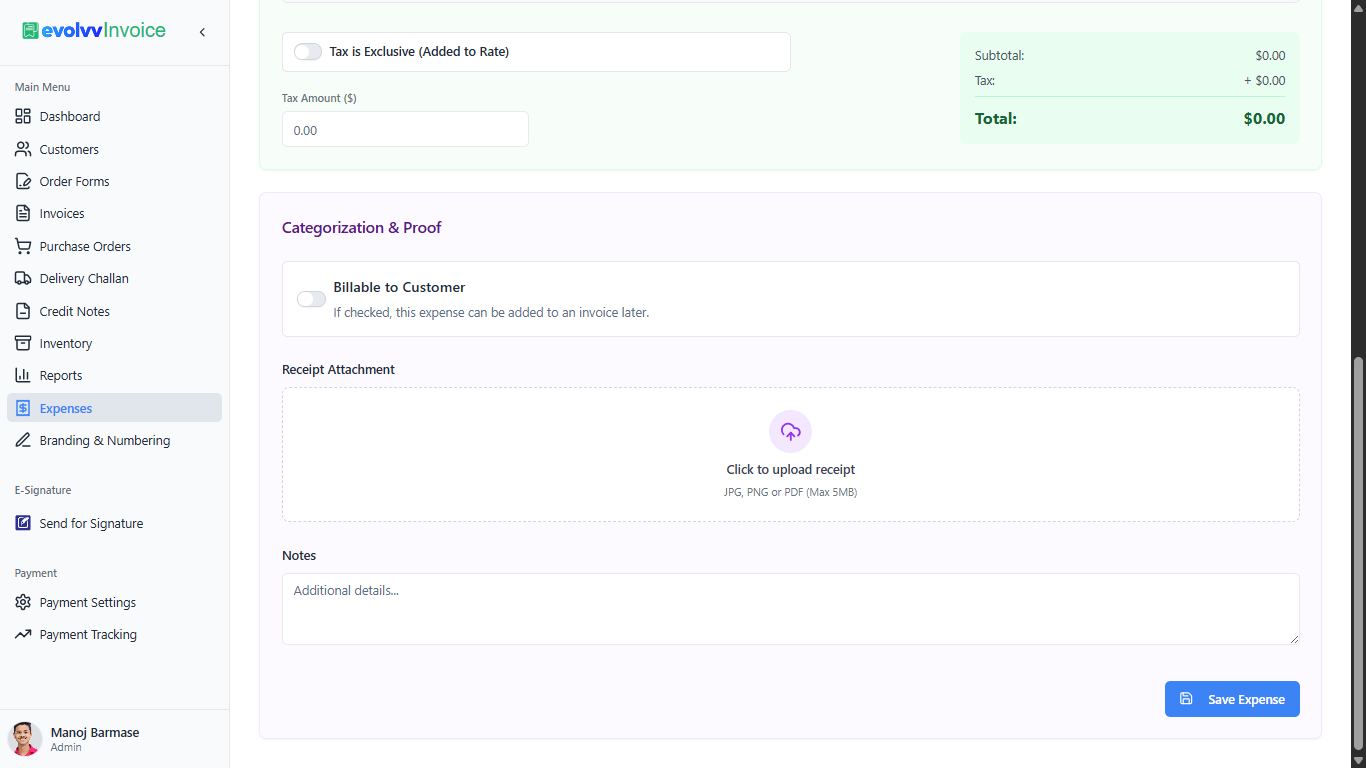The width and height of the screenshot is (1366, 768).
Task: Click the Payment Tracking trend icon
Action: [23, 634]
